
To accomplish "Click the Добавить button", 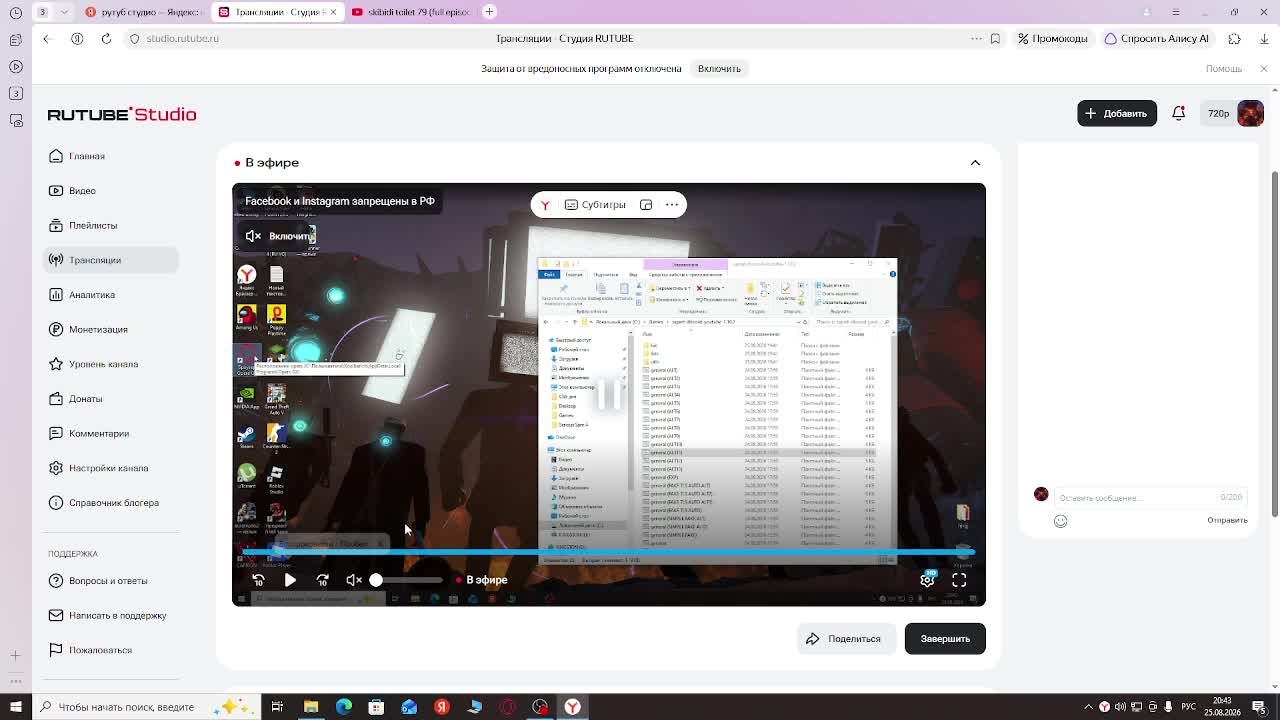I will click(1116, 113).
